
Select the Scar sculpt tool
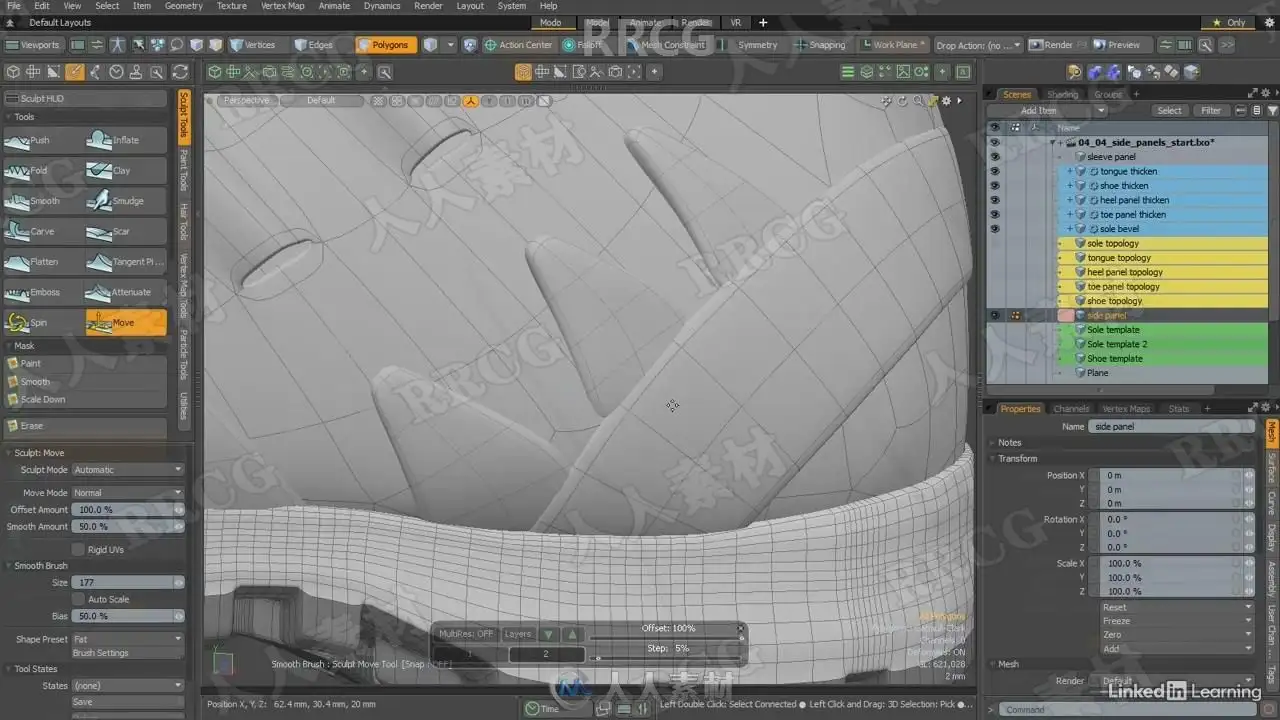(126, 232)
